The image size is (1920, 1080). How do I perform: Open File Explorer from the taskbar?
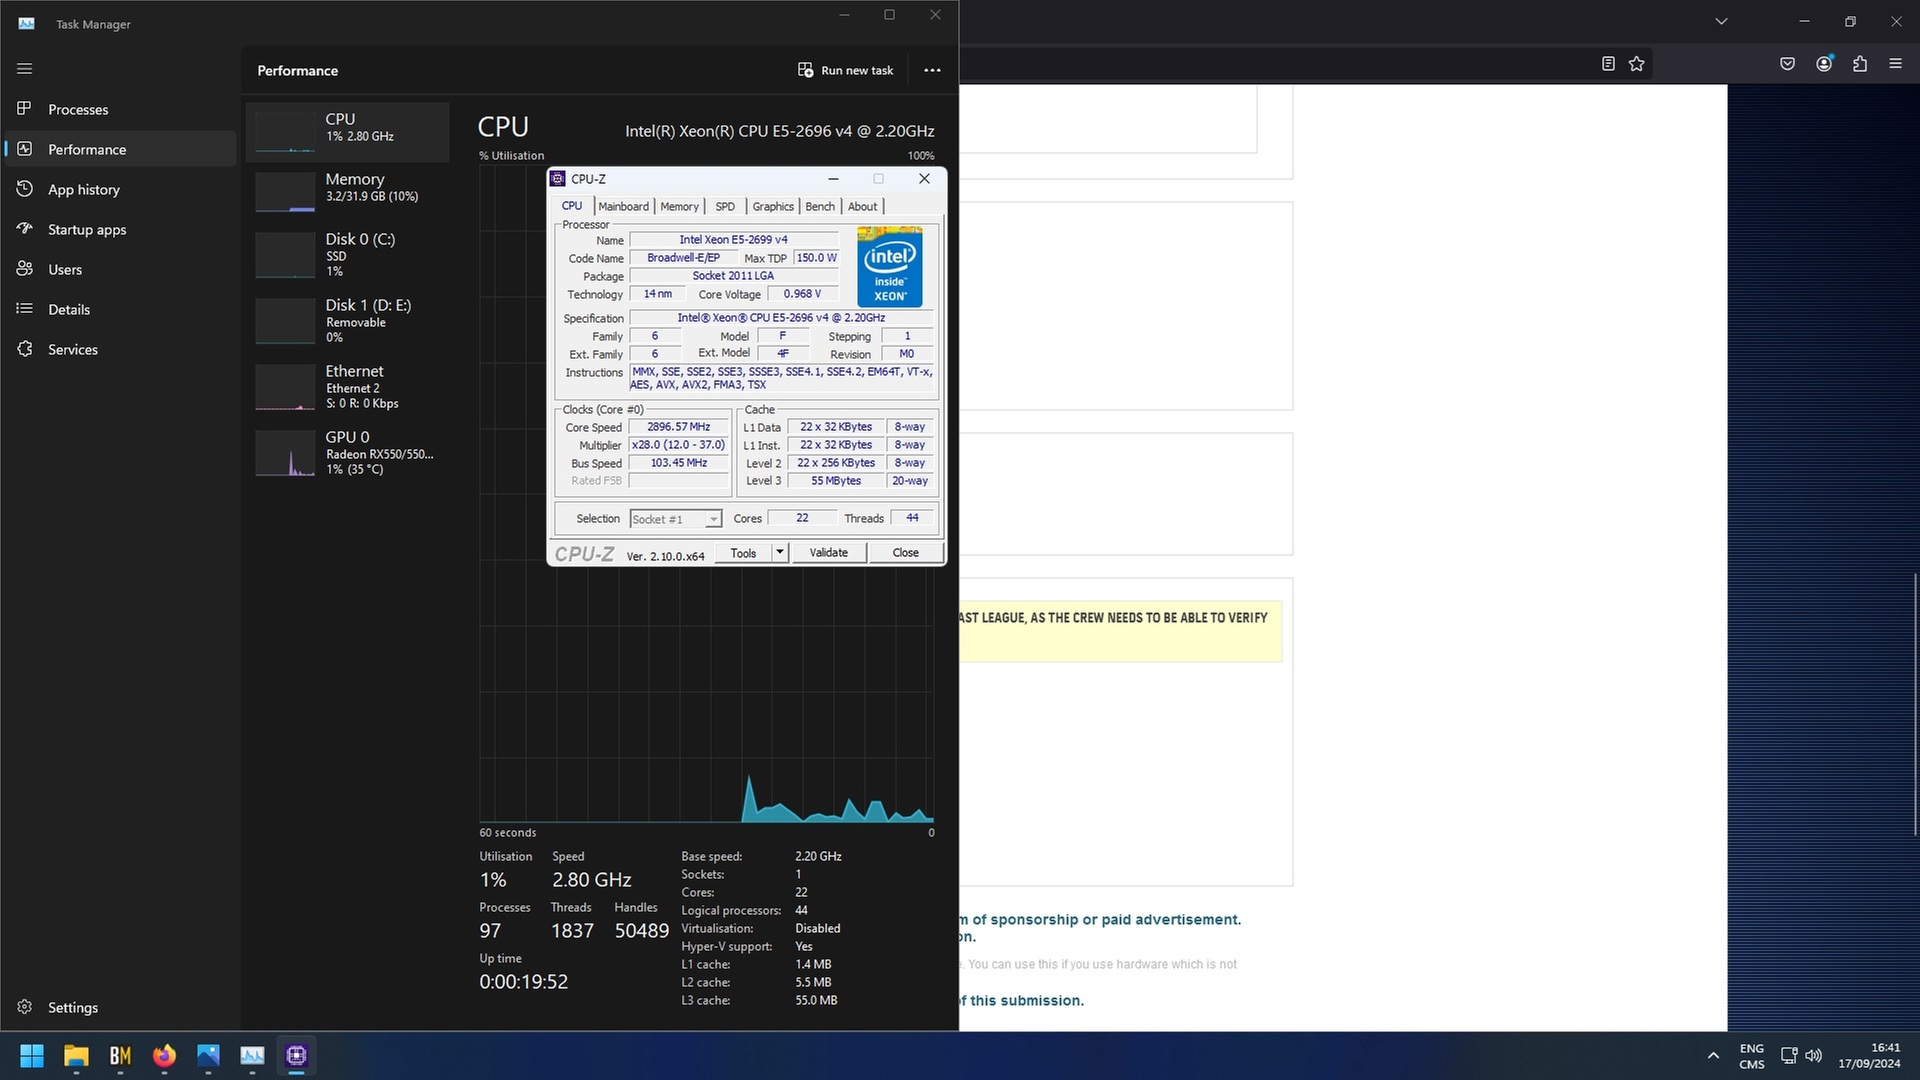point(76,1055)
